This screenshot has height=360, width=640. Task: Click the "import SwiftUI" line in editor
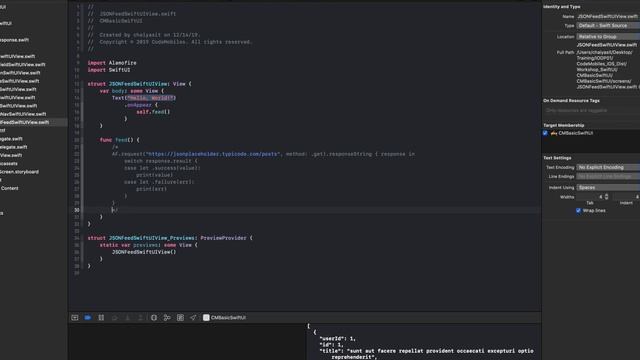coord(109,70)
